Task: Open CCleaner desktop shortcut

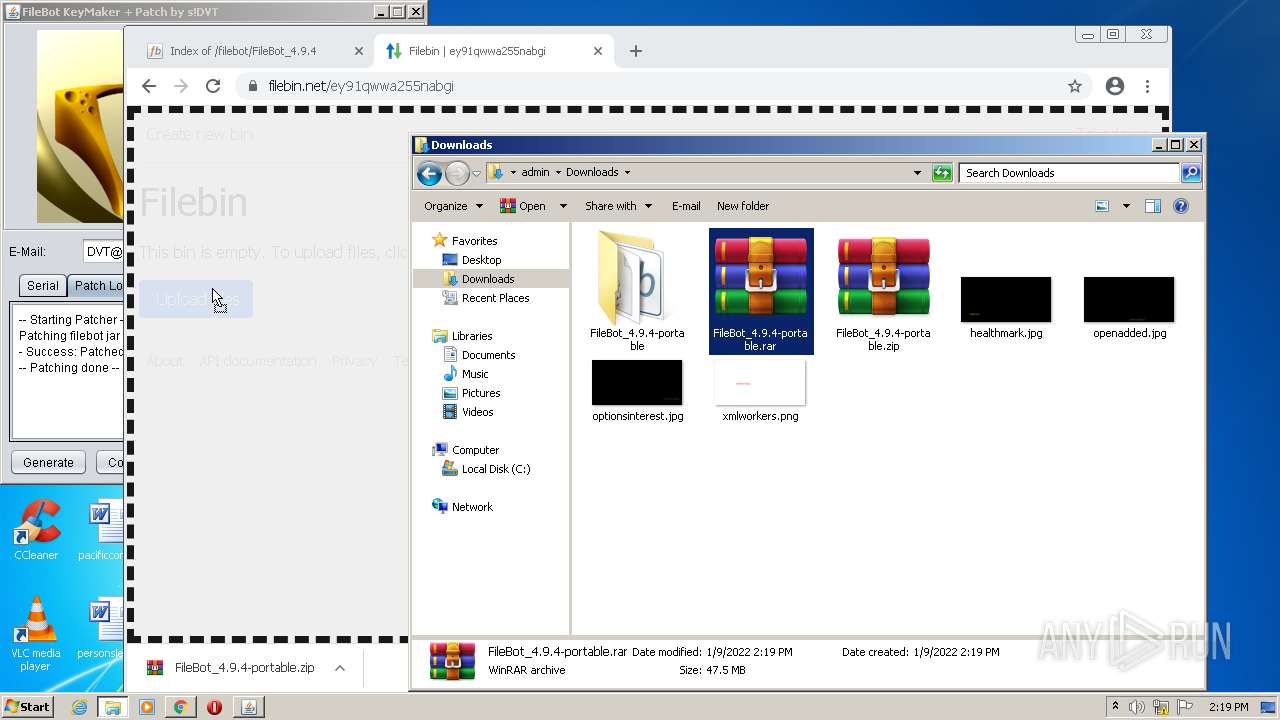Action: (36, 531)
